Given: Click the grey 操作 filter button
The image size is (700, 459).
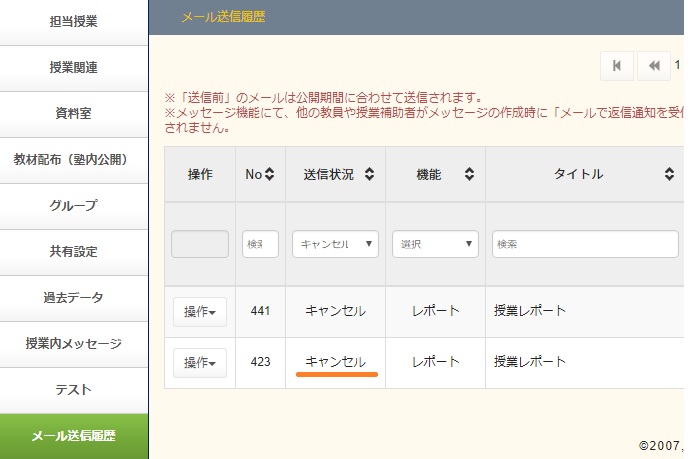Looking at the screenshot, I should [x=200, y=244].
